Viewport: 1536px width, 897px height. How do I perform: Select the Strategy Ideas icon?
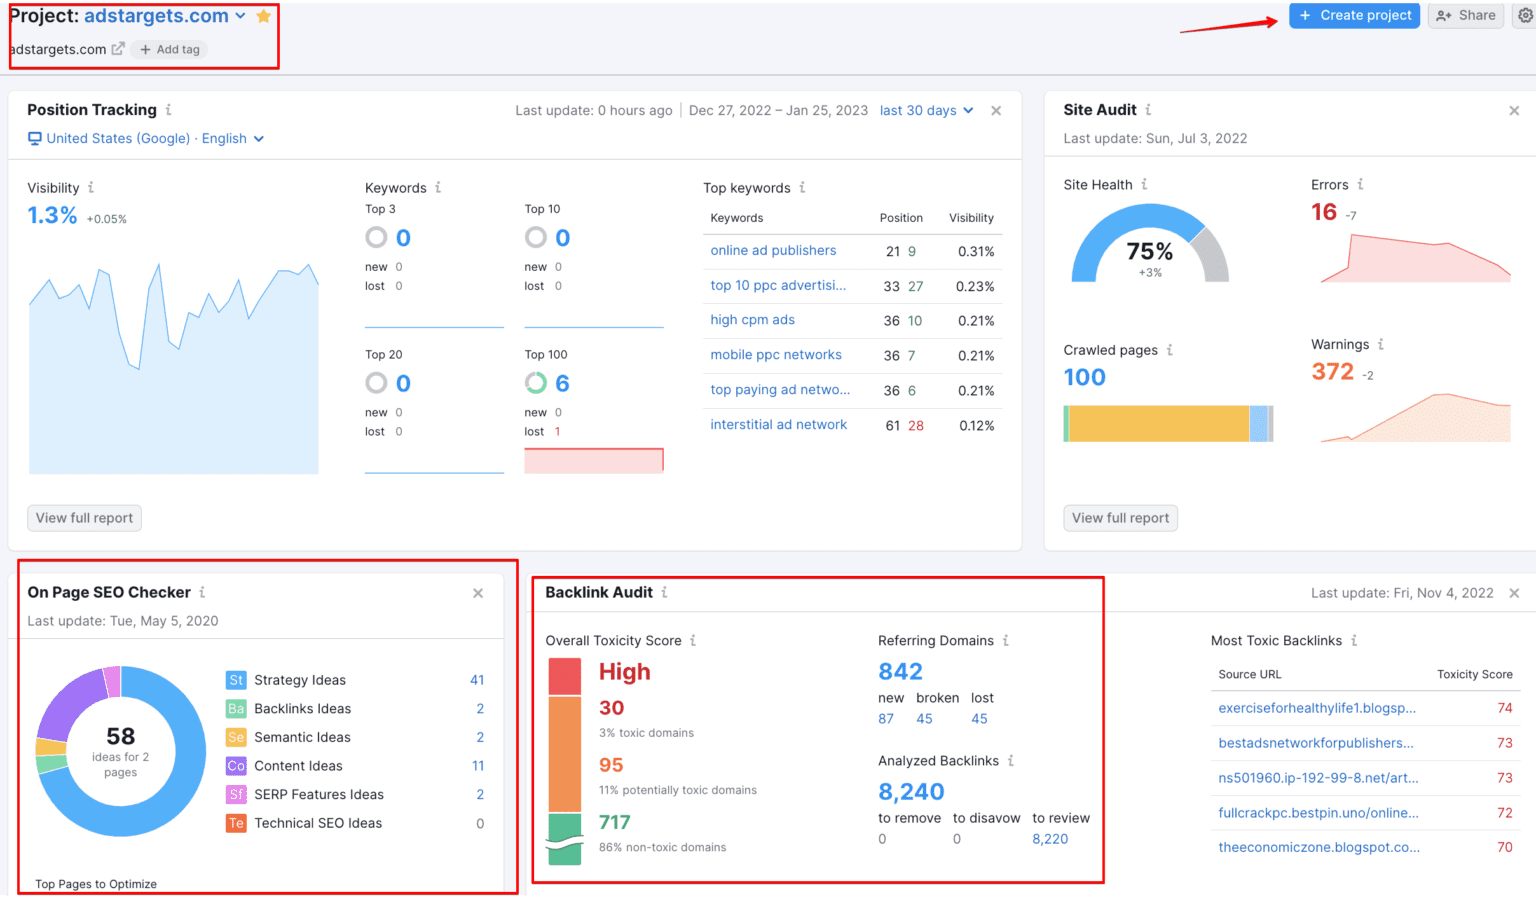(236, 680)
